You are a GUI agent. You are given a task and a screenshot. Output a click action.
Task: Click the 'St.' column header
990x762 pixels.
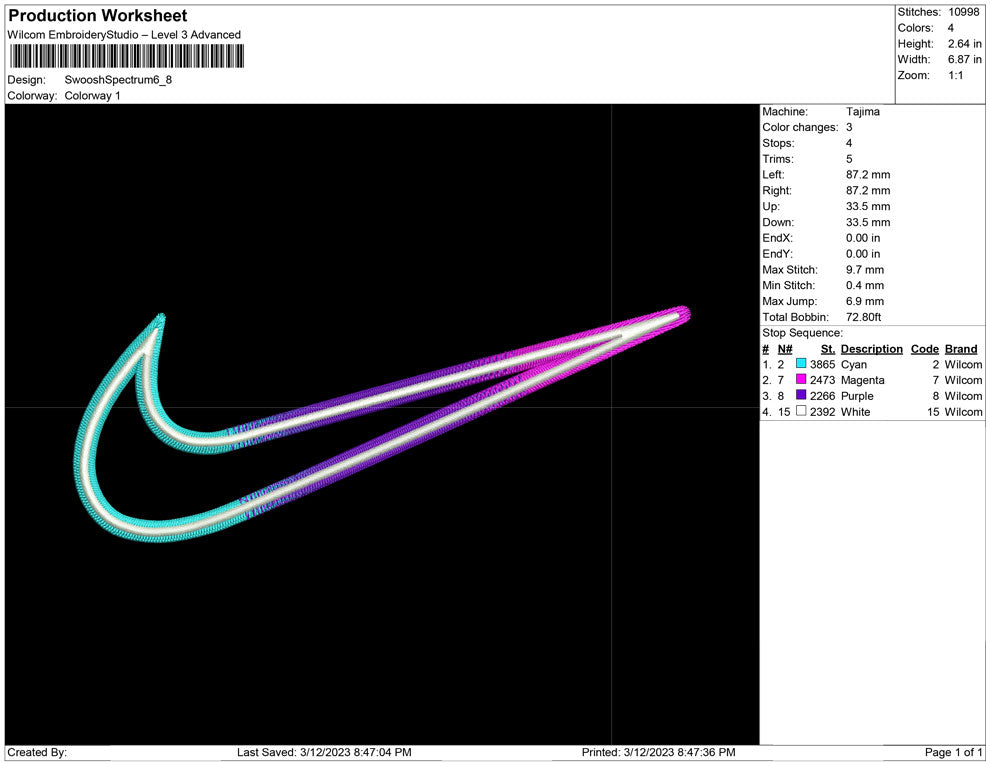(828, 349)
